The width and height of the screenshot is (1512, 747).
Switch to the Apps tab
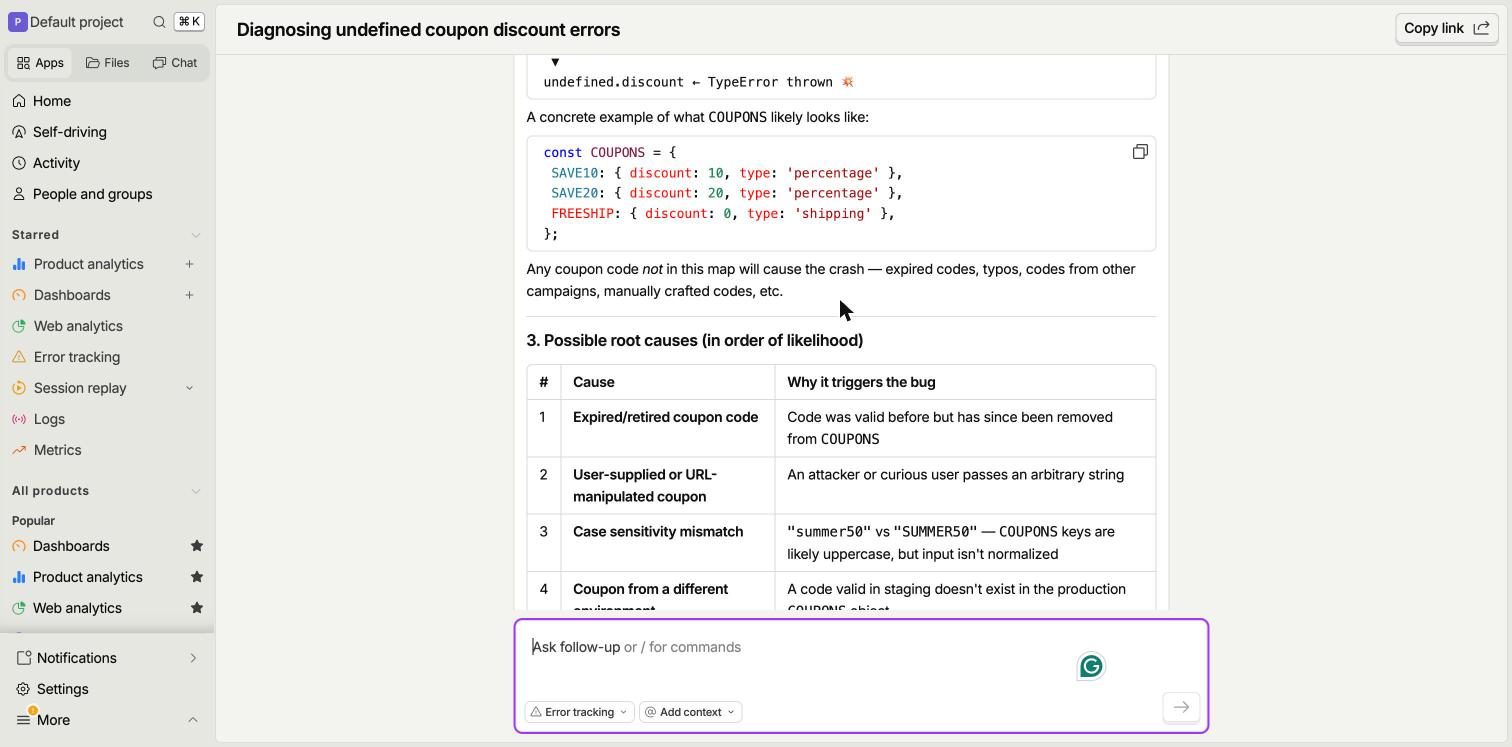[40, 63]
